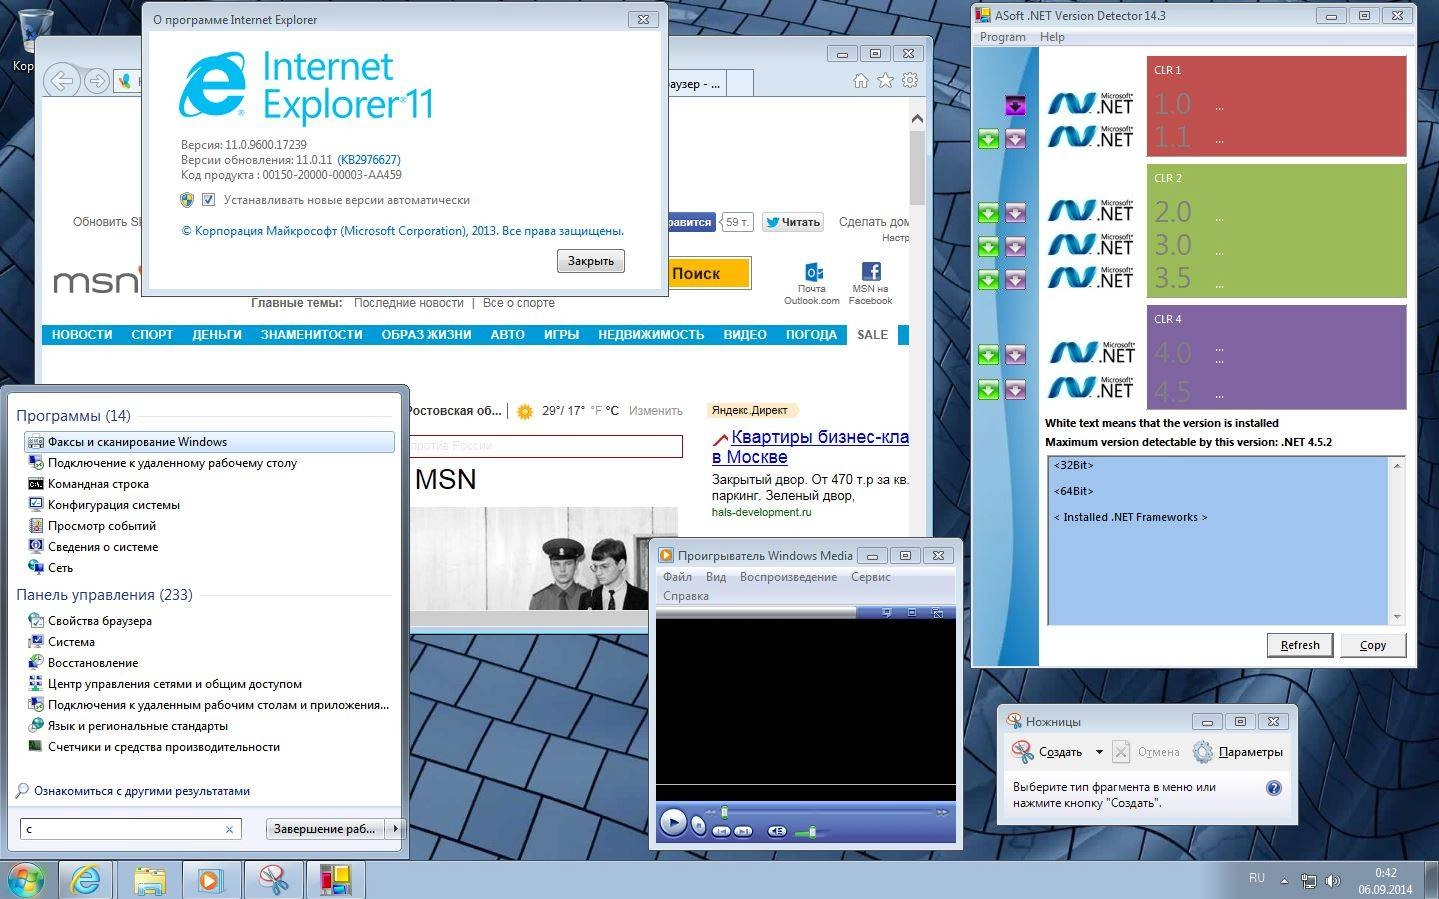The width and height of the screenshot is (1439, 899).
Task: Select the СПОРТ tab on the MSN page
Action: click(152, 335)
